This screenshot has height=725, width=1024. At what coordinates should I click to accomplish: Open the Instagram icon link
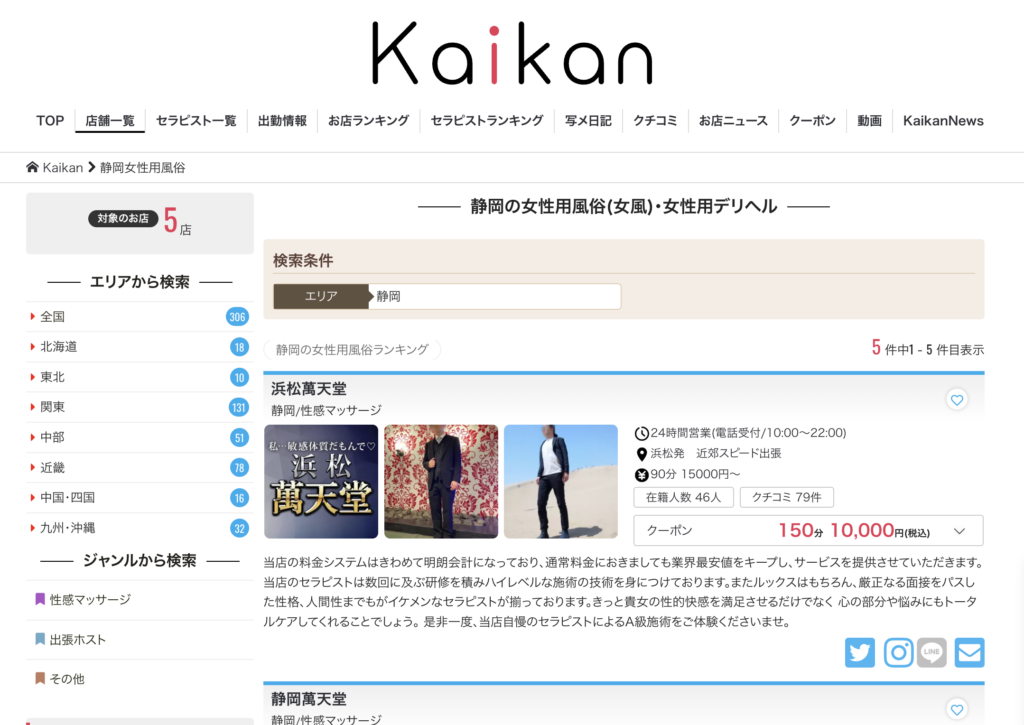coord(898,652)
